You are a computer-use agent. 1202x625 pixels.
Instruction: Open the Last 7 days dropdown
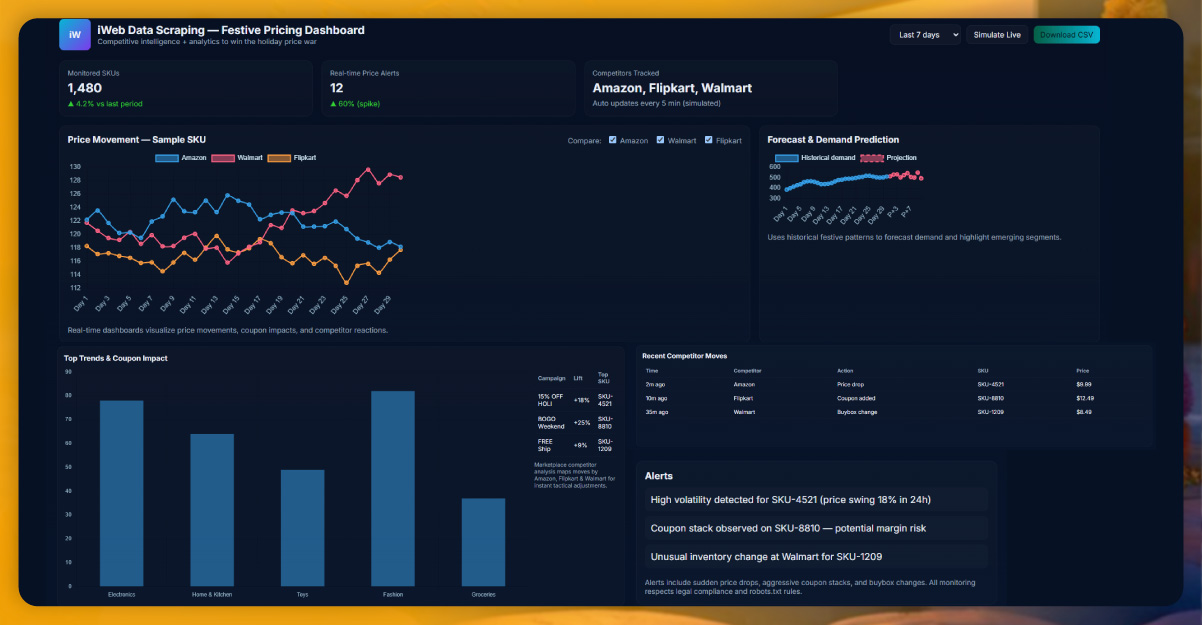[x=925, y=35]
